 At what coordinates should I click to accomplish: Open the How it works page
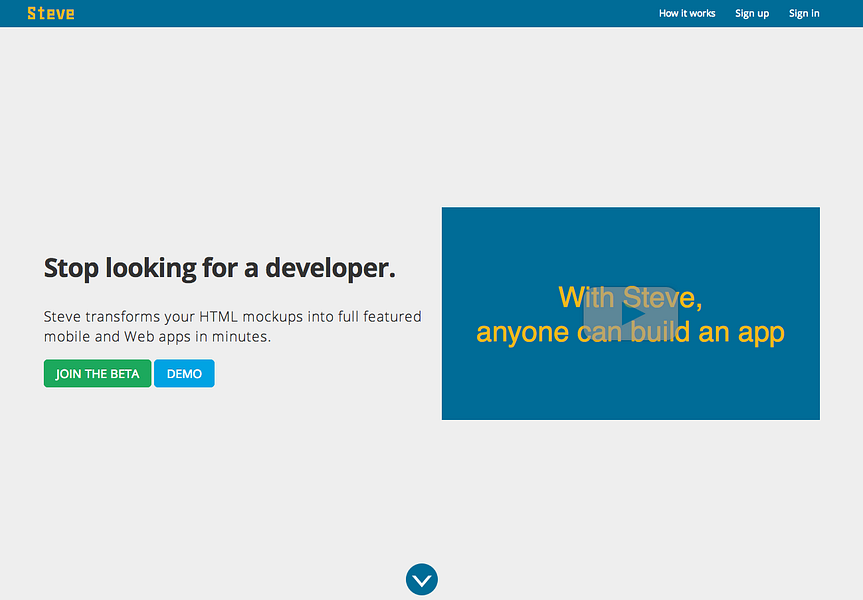pos(687,13)
